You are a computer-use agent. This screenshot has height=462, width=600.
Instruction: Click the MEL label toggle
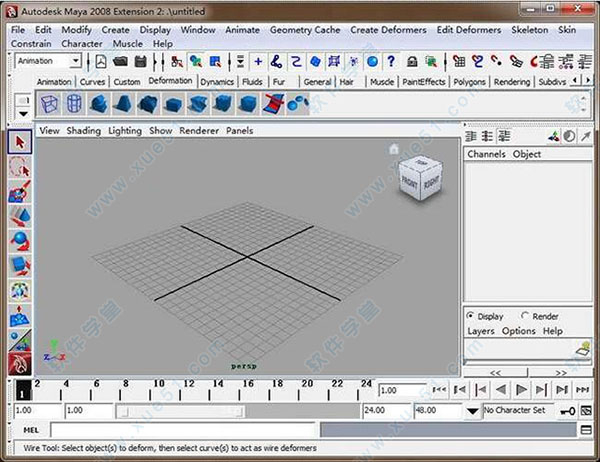31,430
